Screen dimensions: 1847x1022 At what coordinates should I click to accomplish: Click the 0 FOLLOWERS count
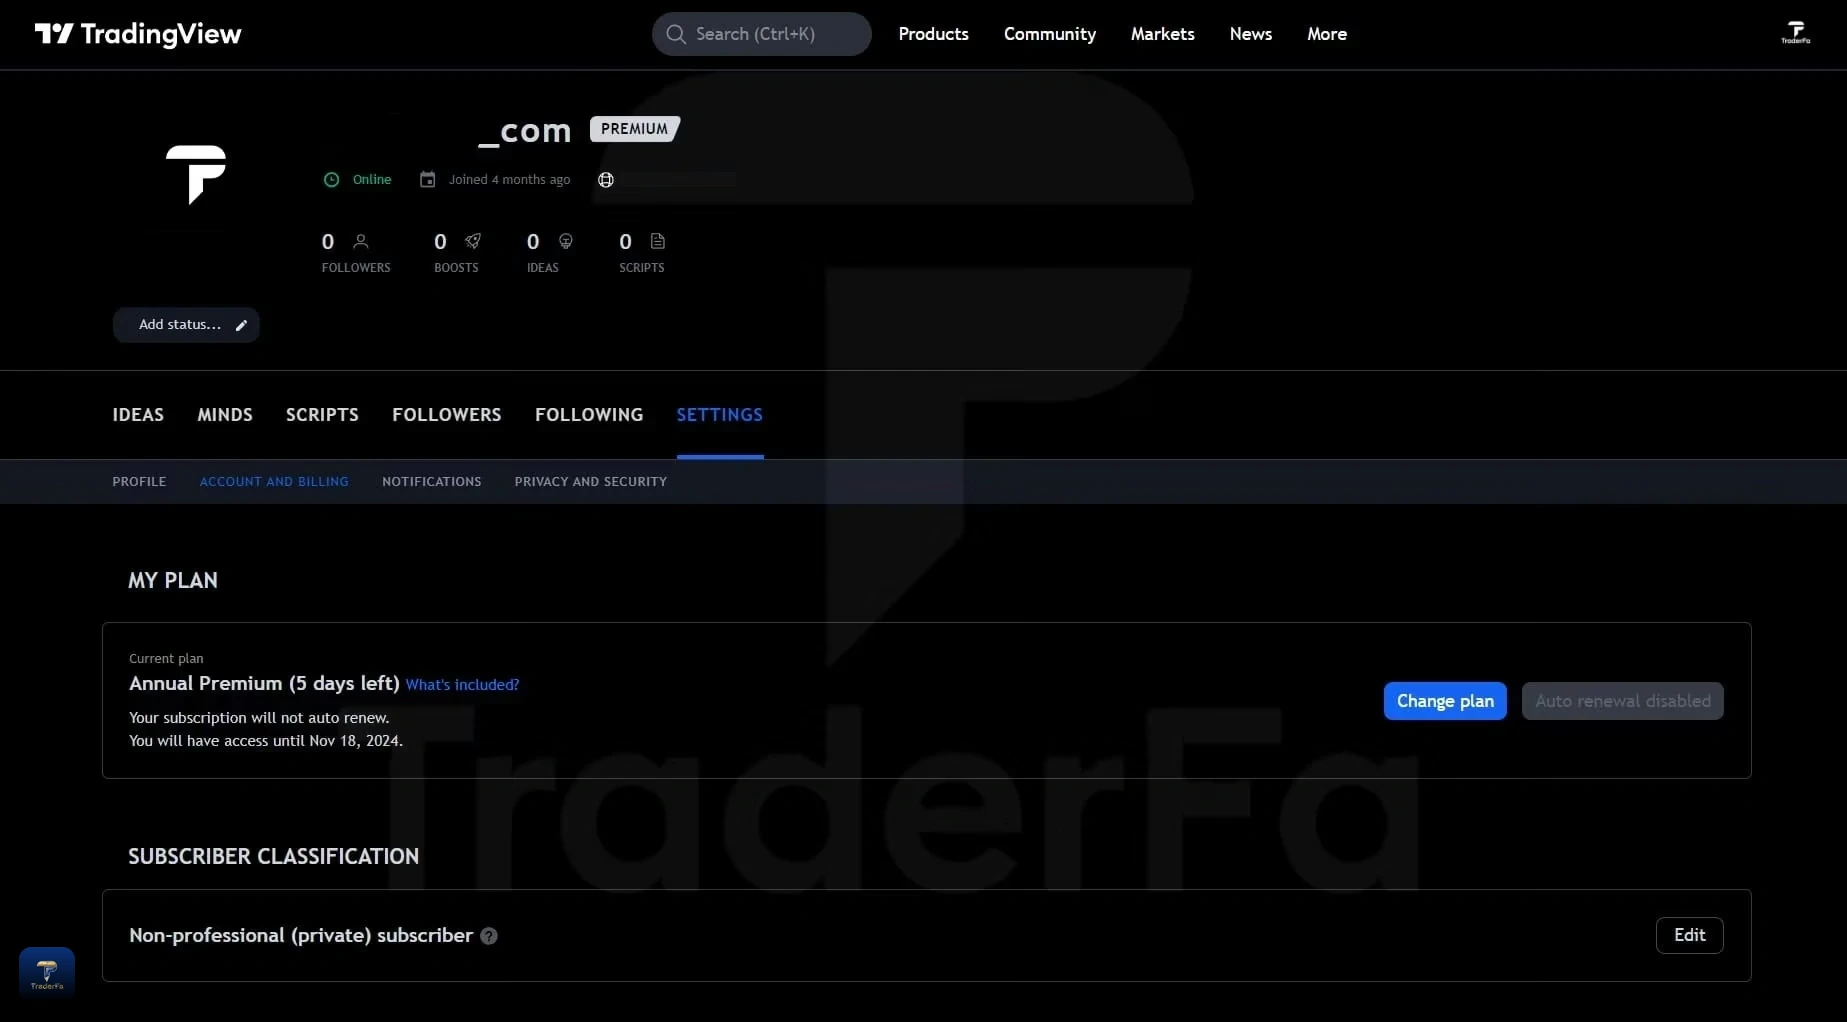click(356, 252)
